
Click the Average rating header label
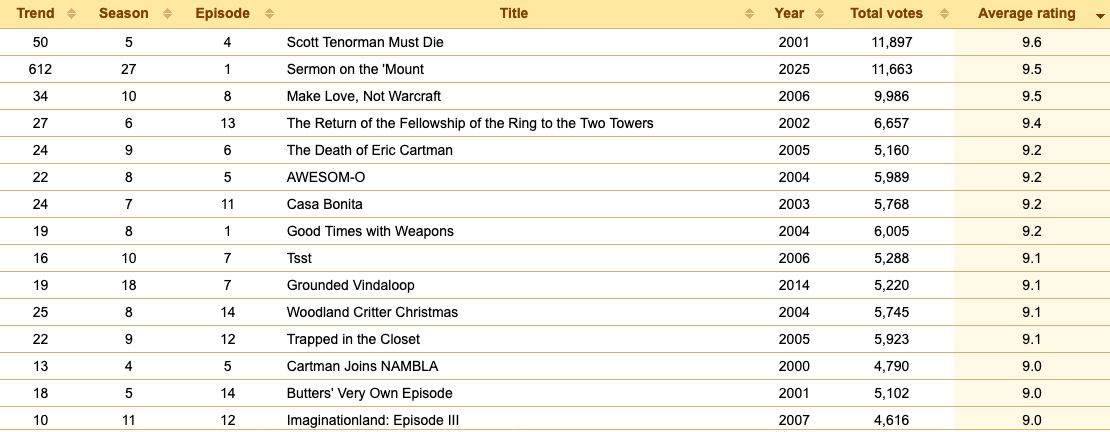pos(1026,14)
